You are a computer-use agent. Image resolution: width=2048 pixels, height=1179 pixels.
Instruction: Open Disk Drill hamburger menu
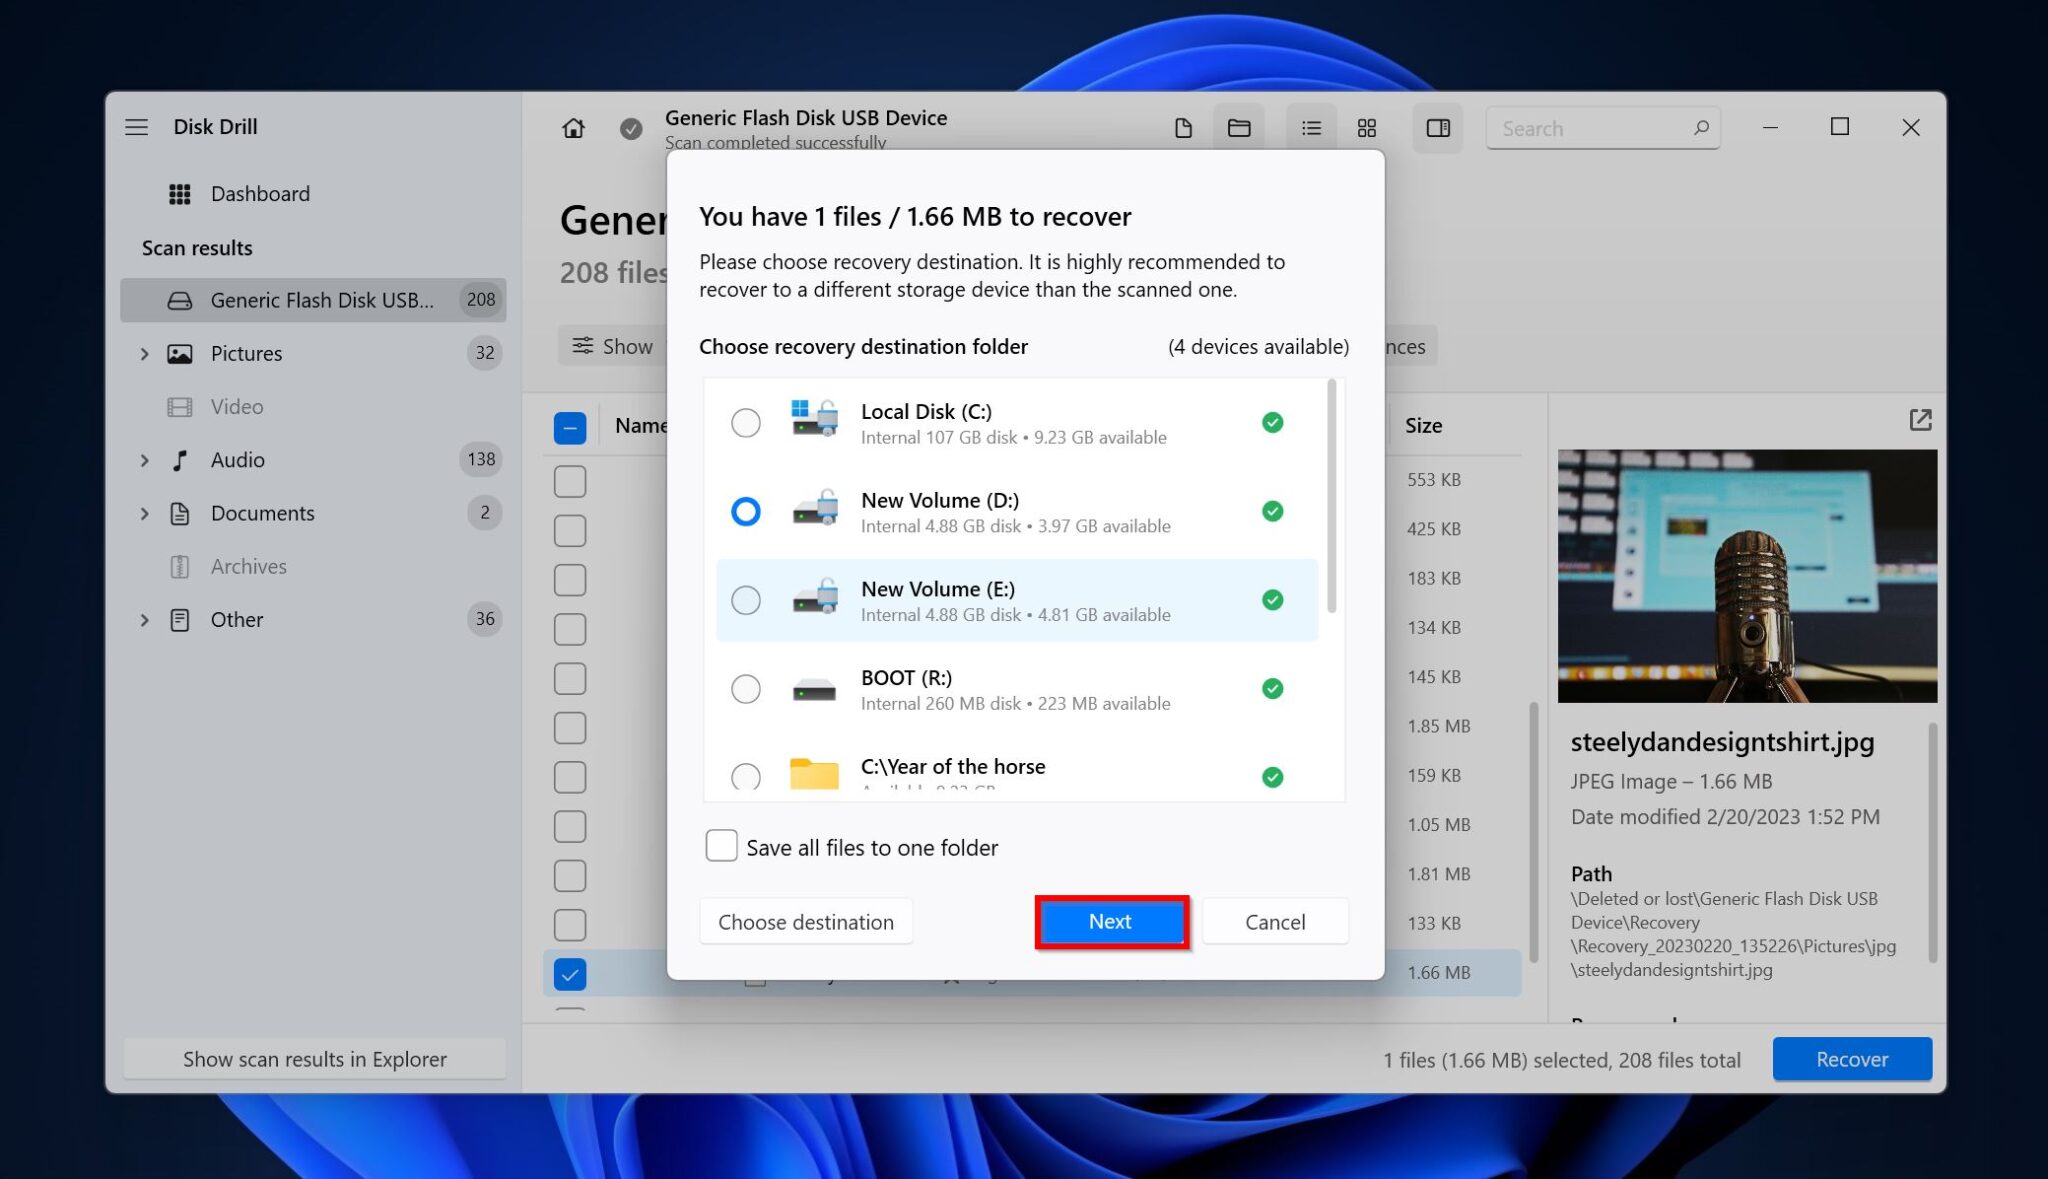click(x=136, y=125)
